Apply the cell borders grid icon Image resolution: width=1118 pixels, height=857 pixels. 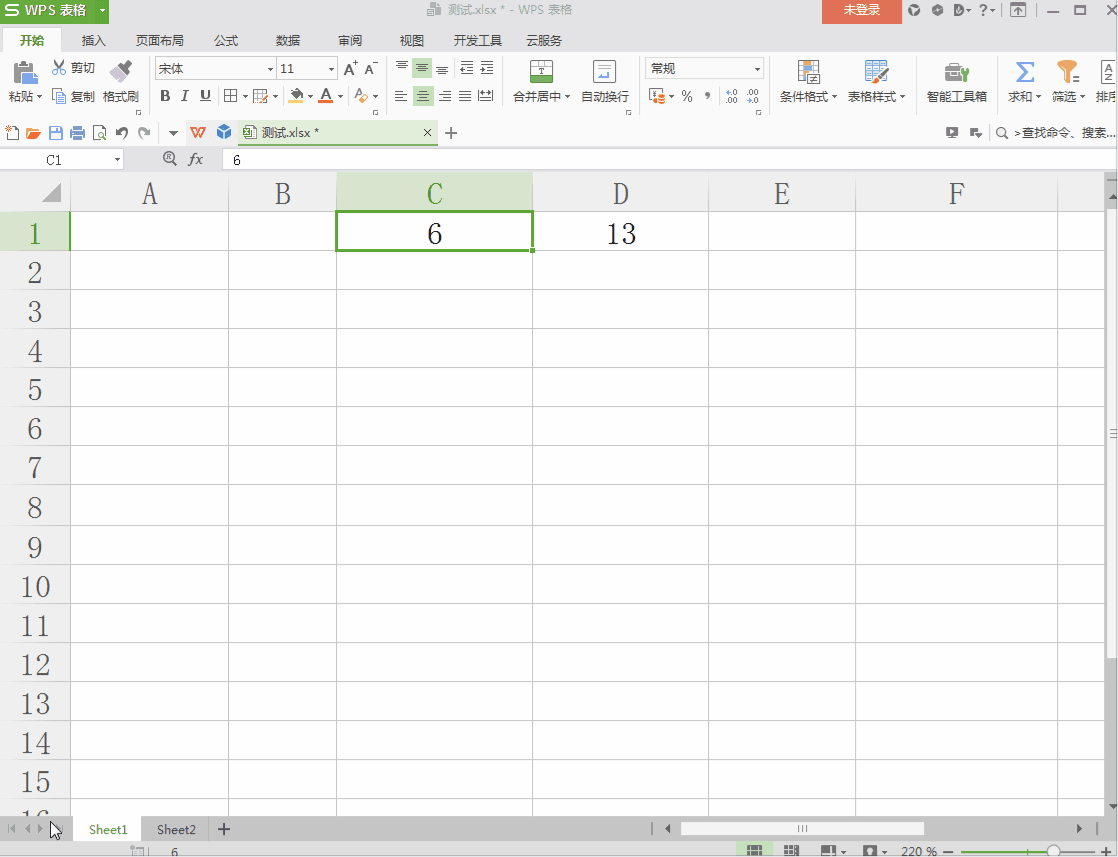(x=230, y=96)
